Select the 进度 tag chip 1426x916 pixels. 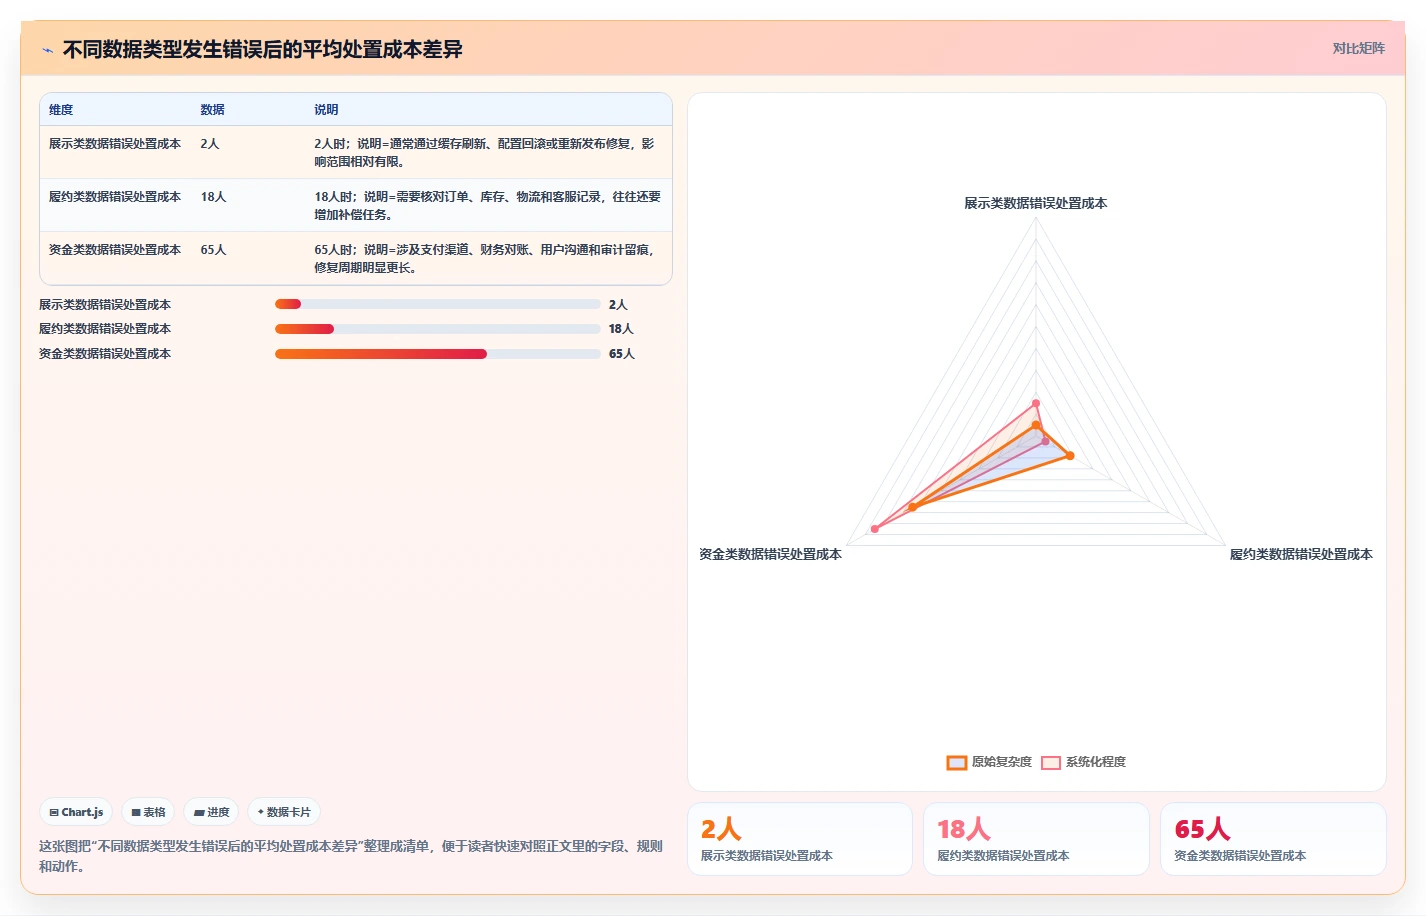click(211, 812)
